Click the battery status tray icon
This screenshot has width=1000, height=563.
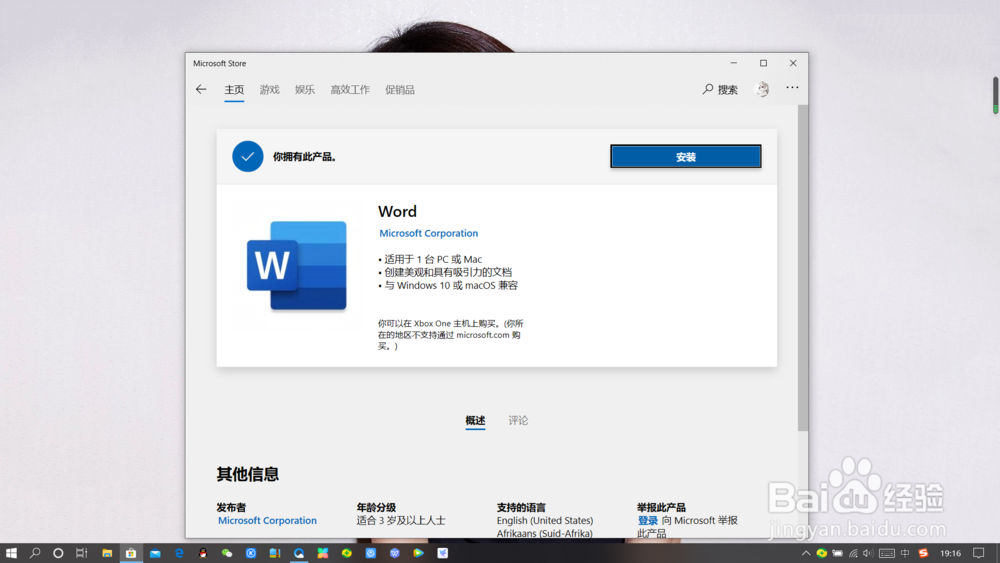[837, 553]
